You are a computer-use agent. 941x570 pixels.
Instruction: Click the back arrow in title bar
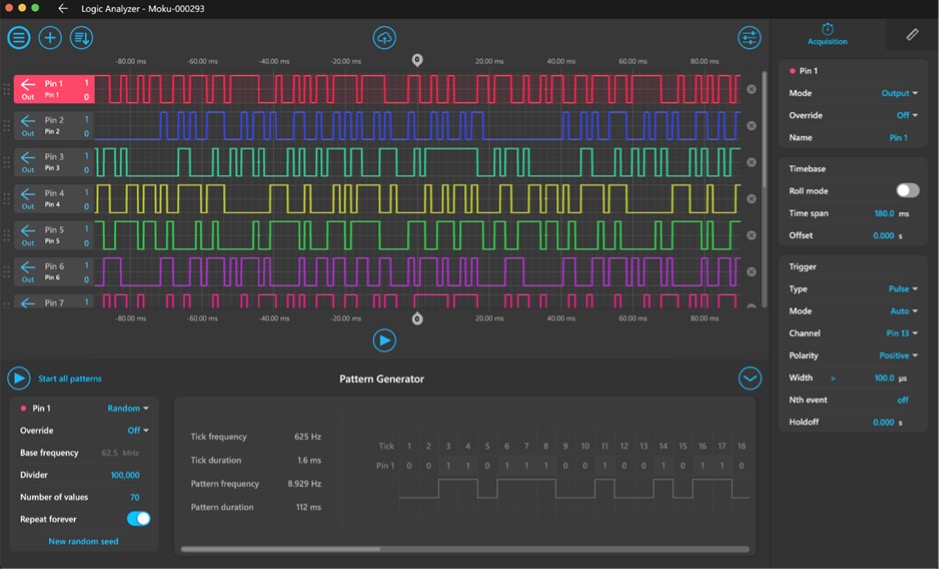(63, 8)
